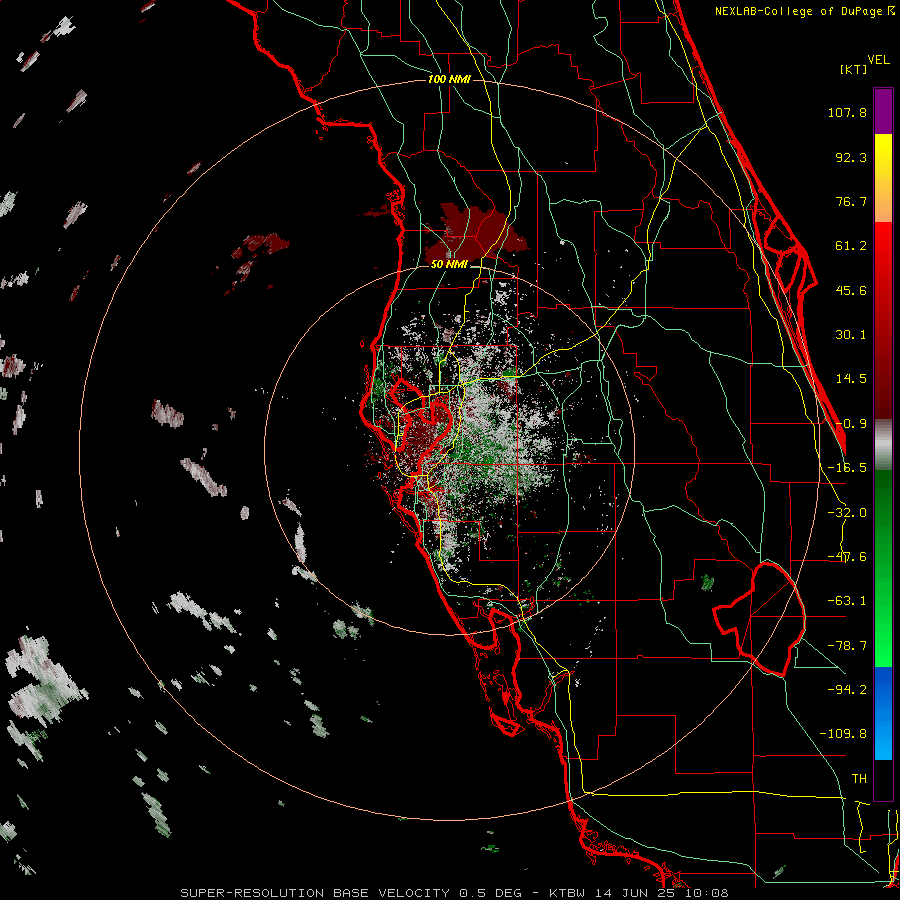Click the TH threshold label

(x=859, y=778)
